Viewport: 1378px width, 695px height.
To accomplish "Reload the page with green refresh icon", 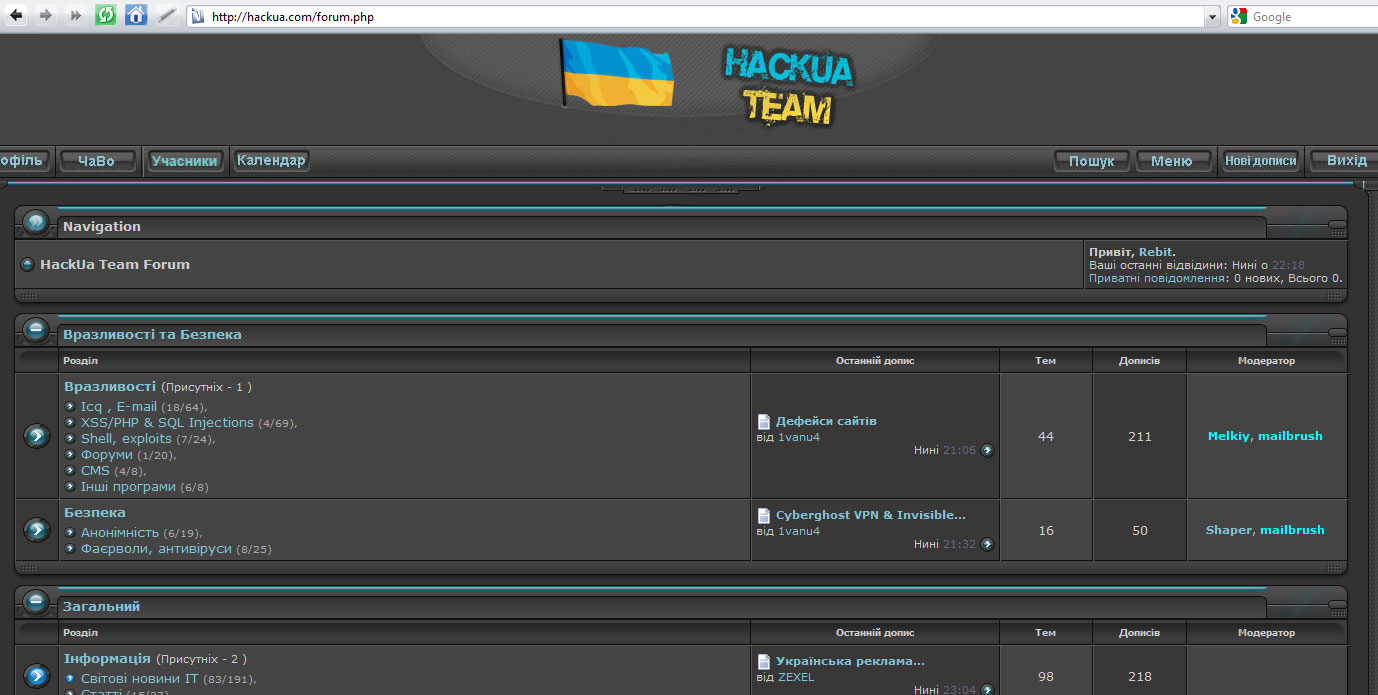I will coord(106,16).
